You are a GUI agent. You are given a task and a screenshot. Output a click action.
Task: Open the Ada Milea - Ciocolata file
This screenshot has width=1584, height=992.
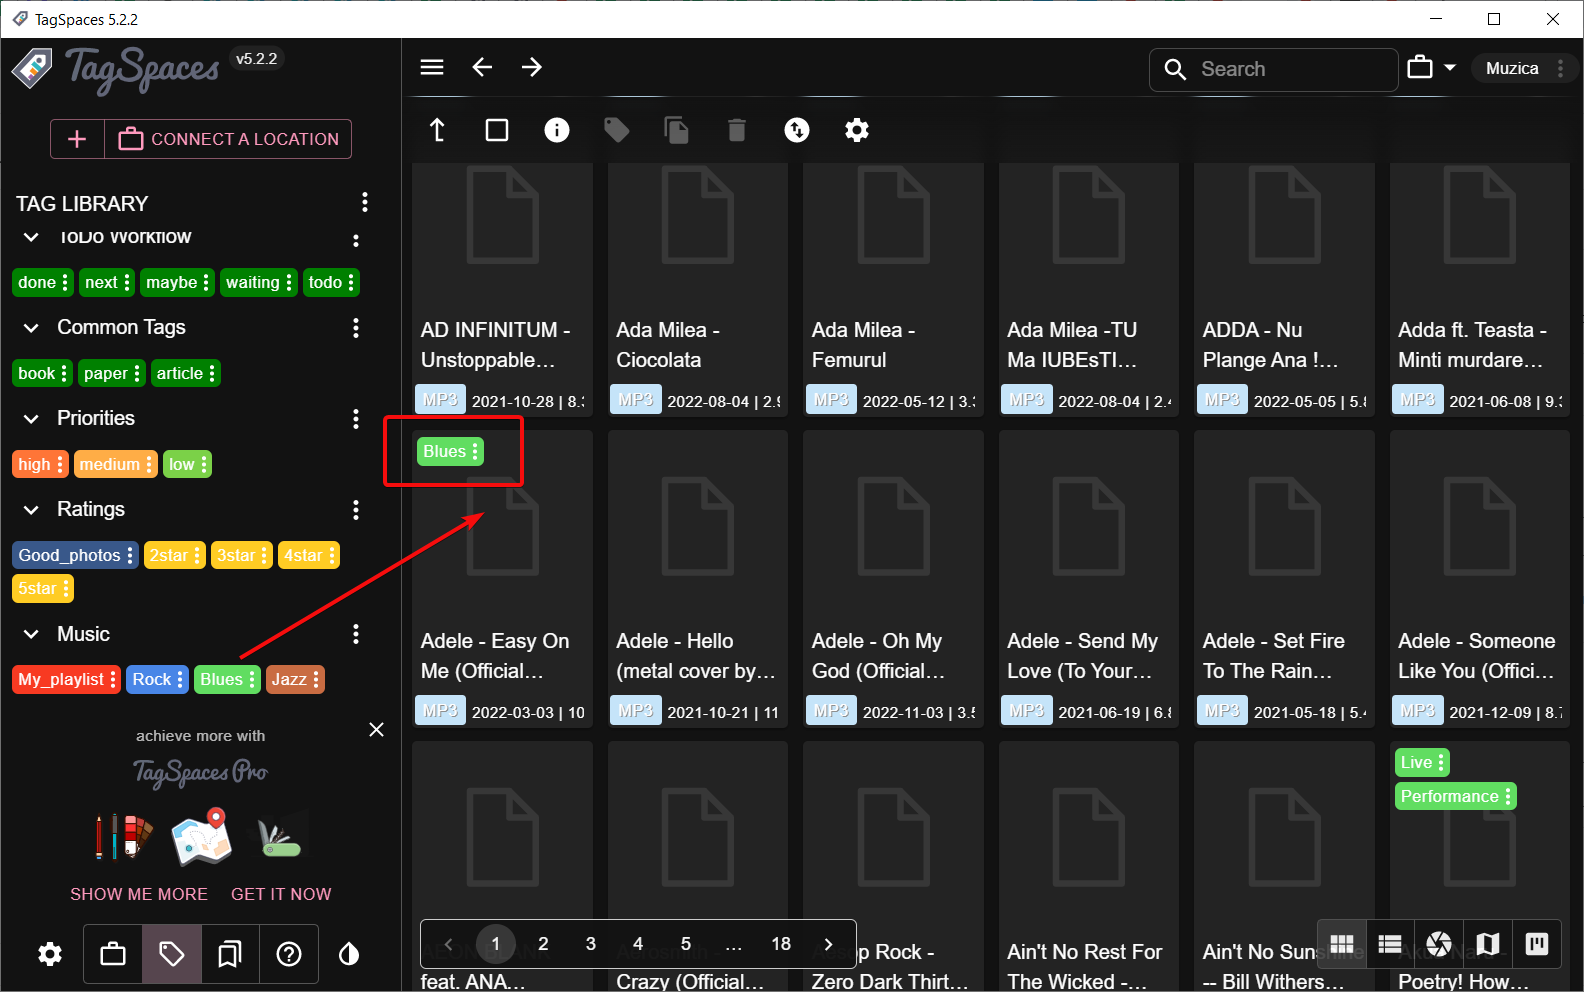697,288
